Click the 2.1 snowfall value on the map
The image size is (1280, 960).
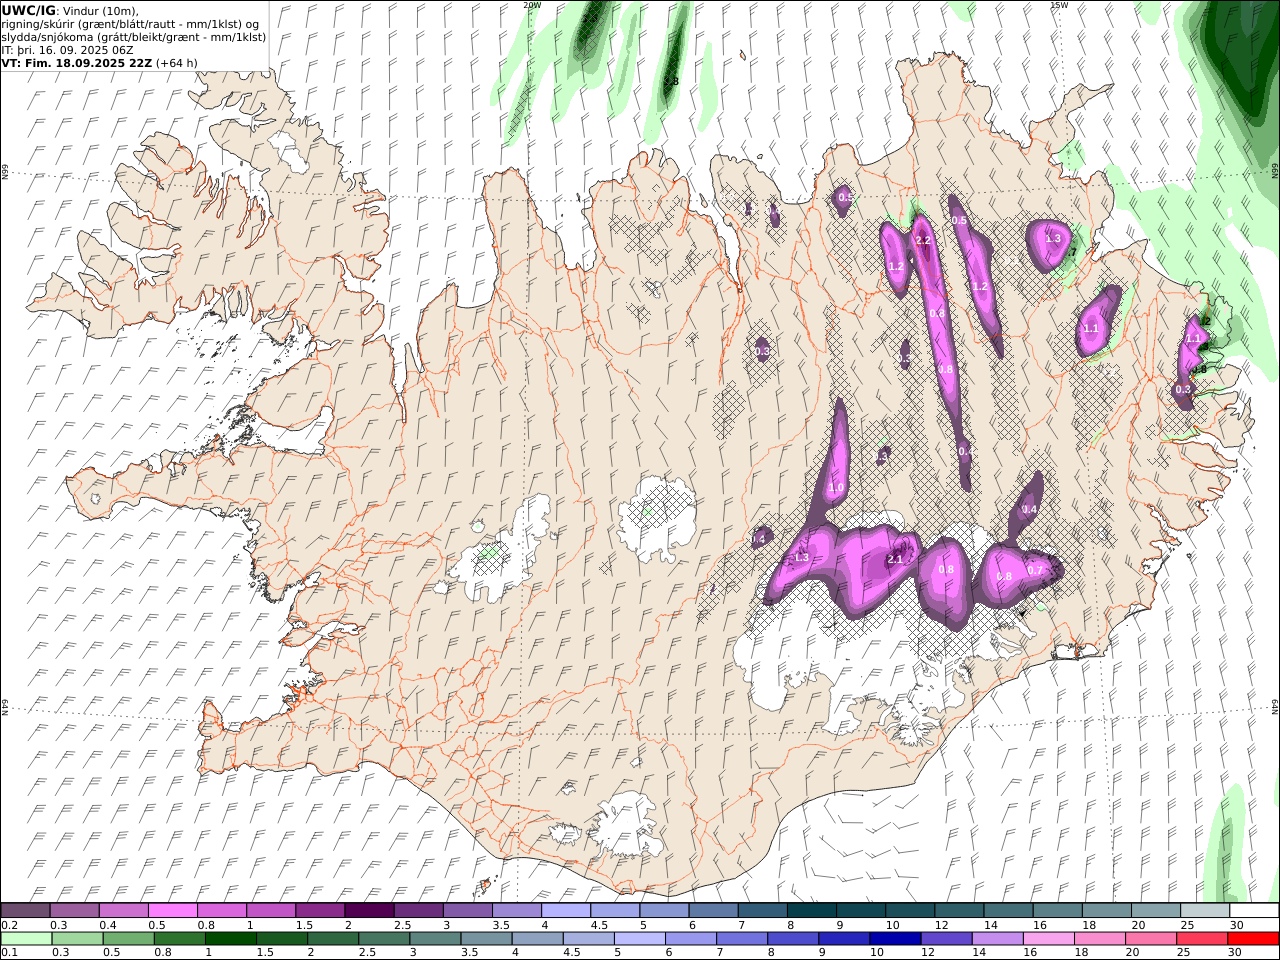click(895, 560)
